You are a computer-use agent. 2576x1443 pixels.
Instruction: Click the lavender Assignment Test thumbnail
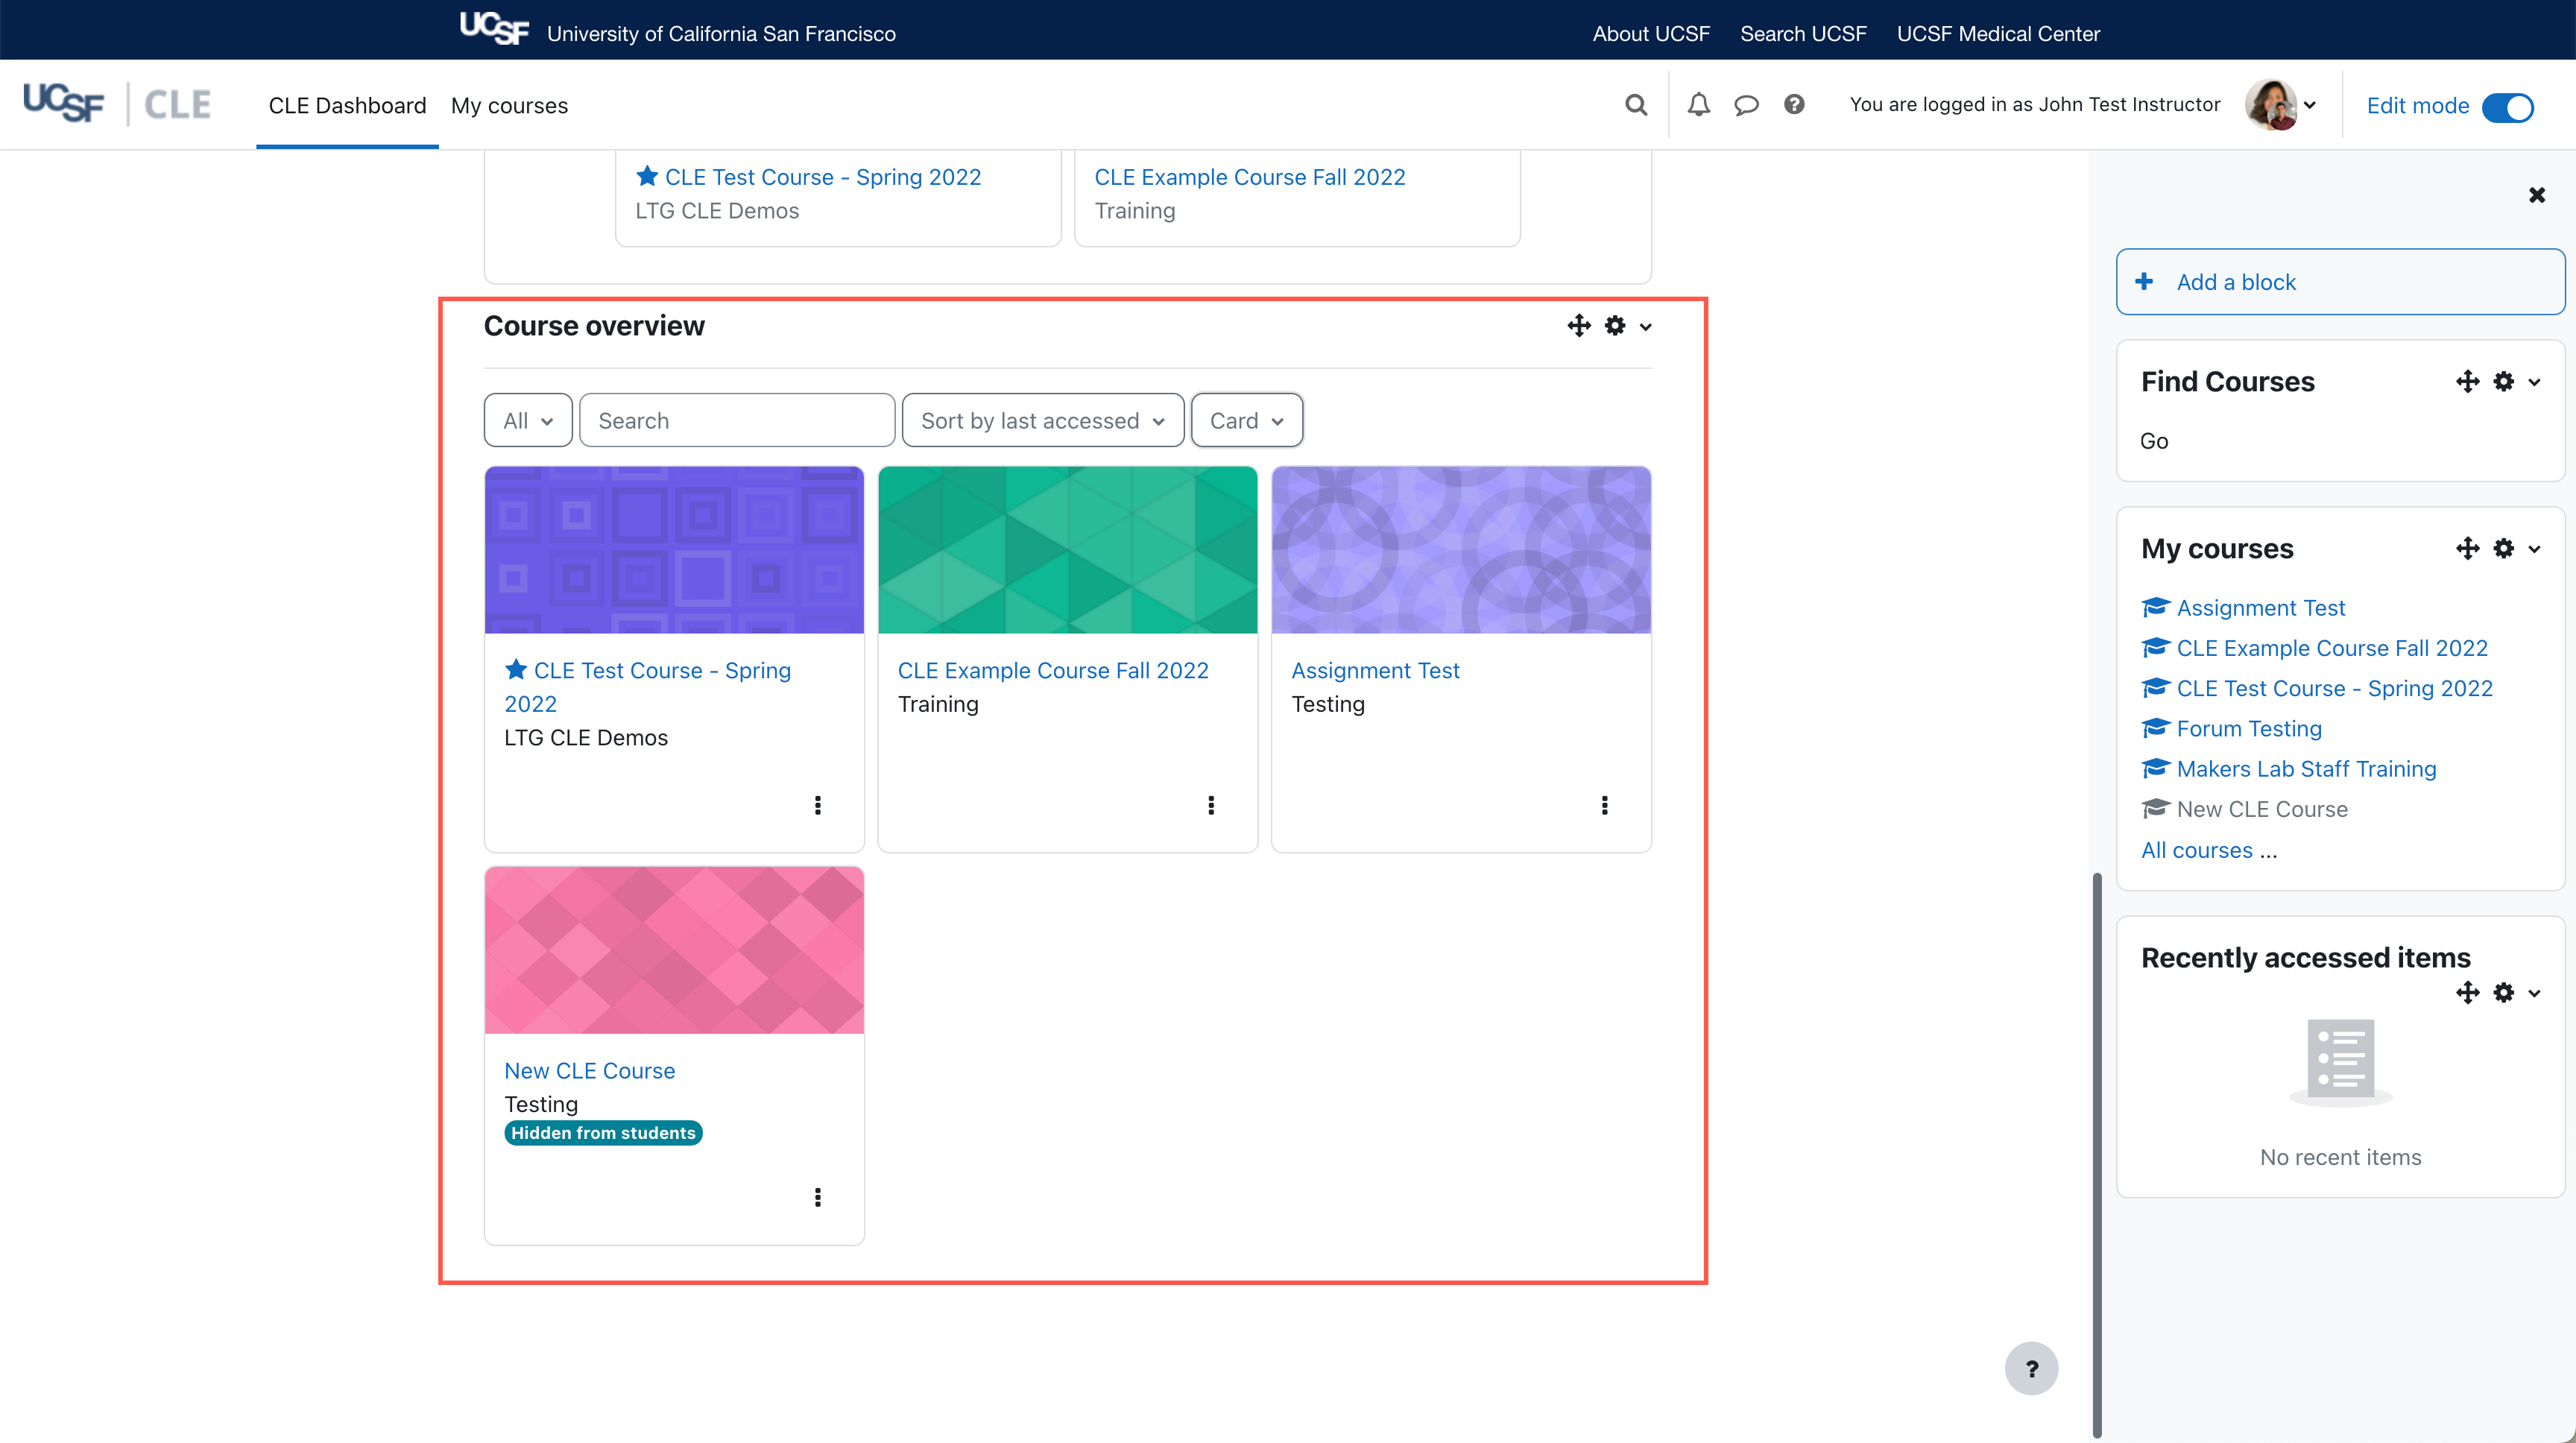(1461, 549)
